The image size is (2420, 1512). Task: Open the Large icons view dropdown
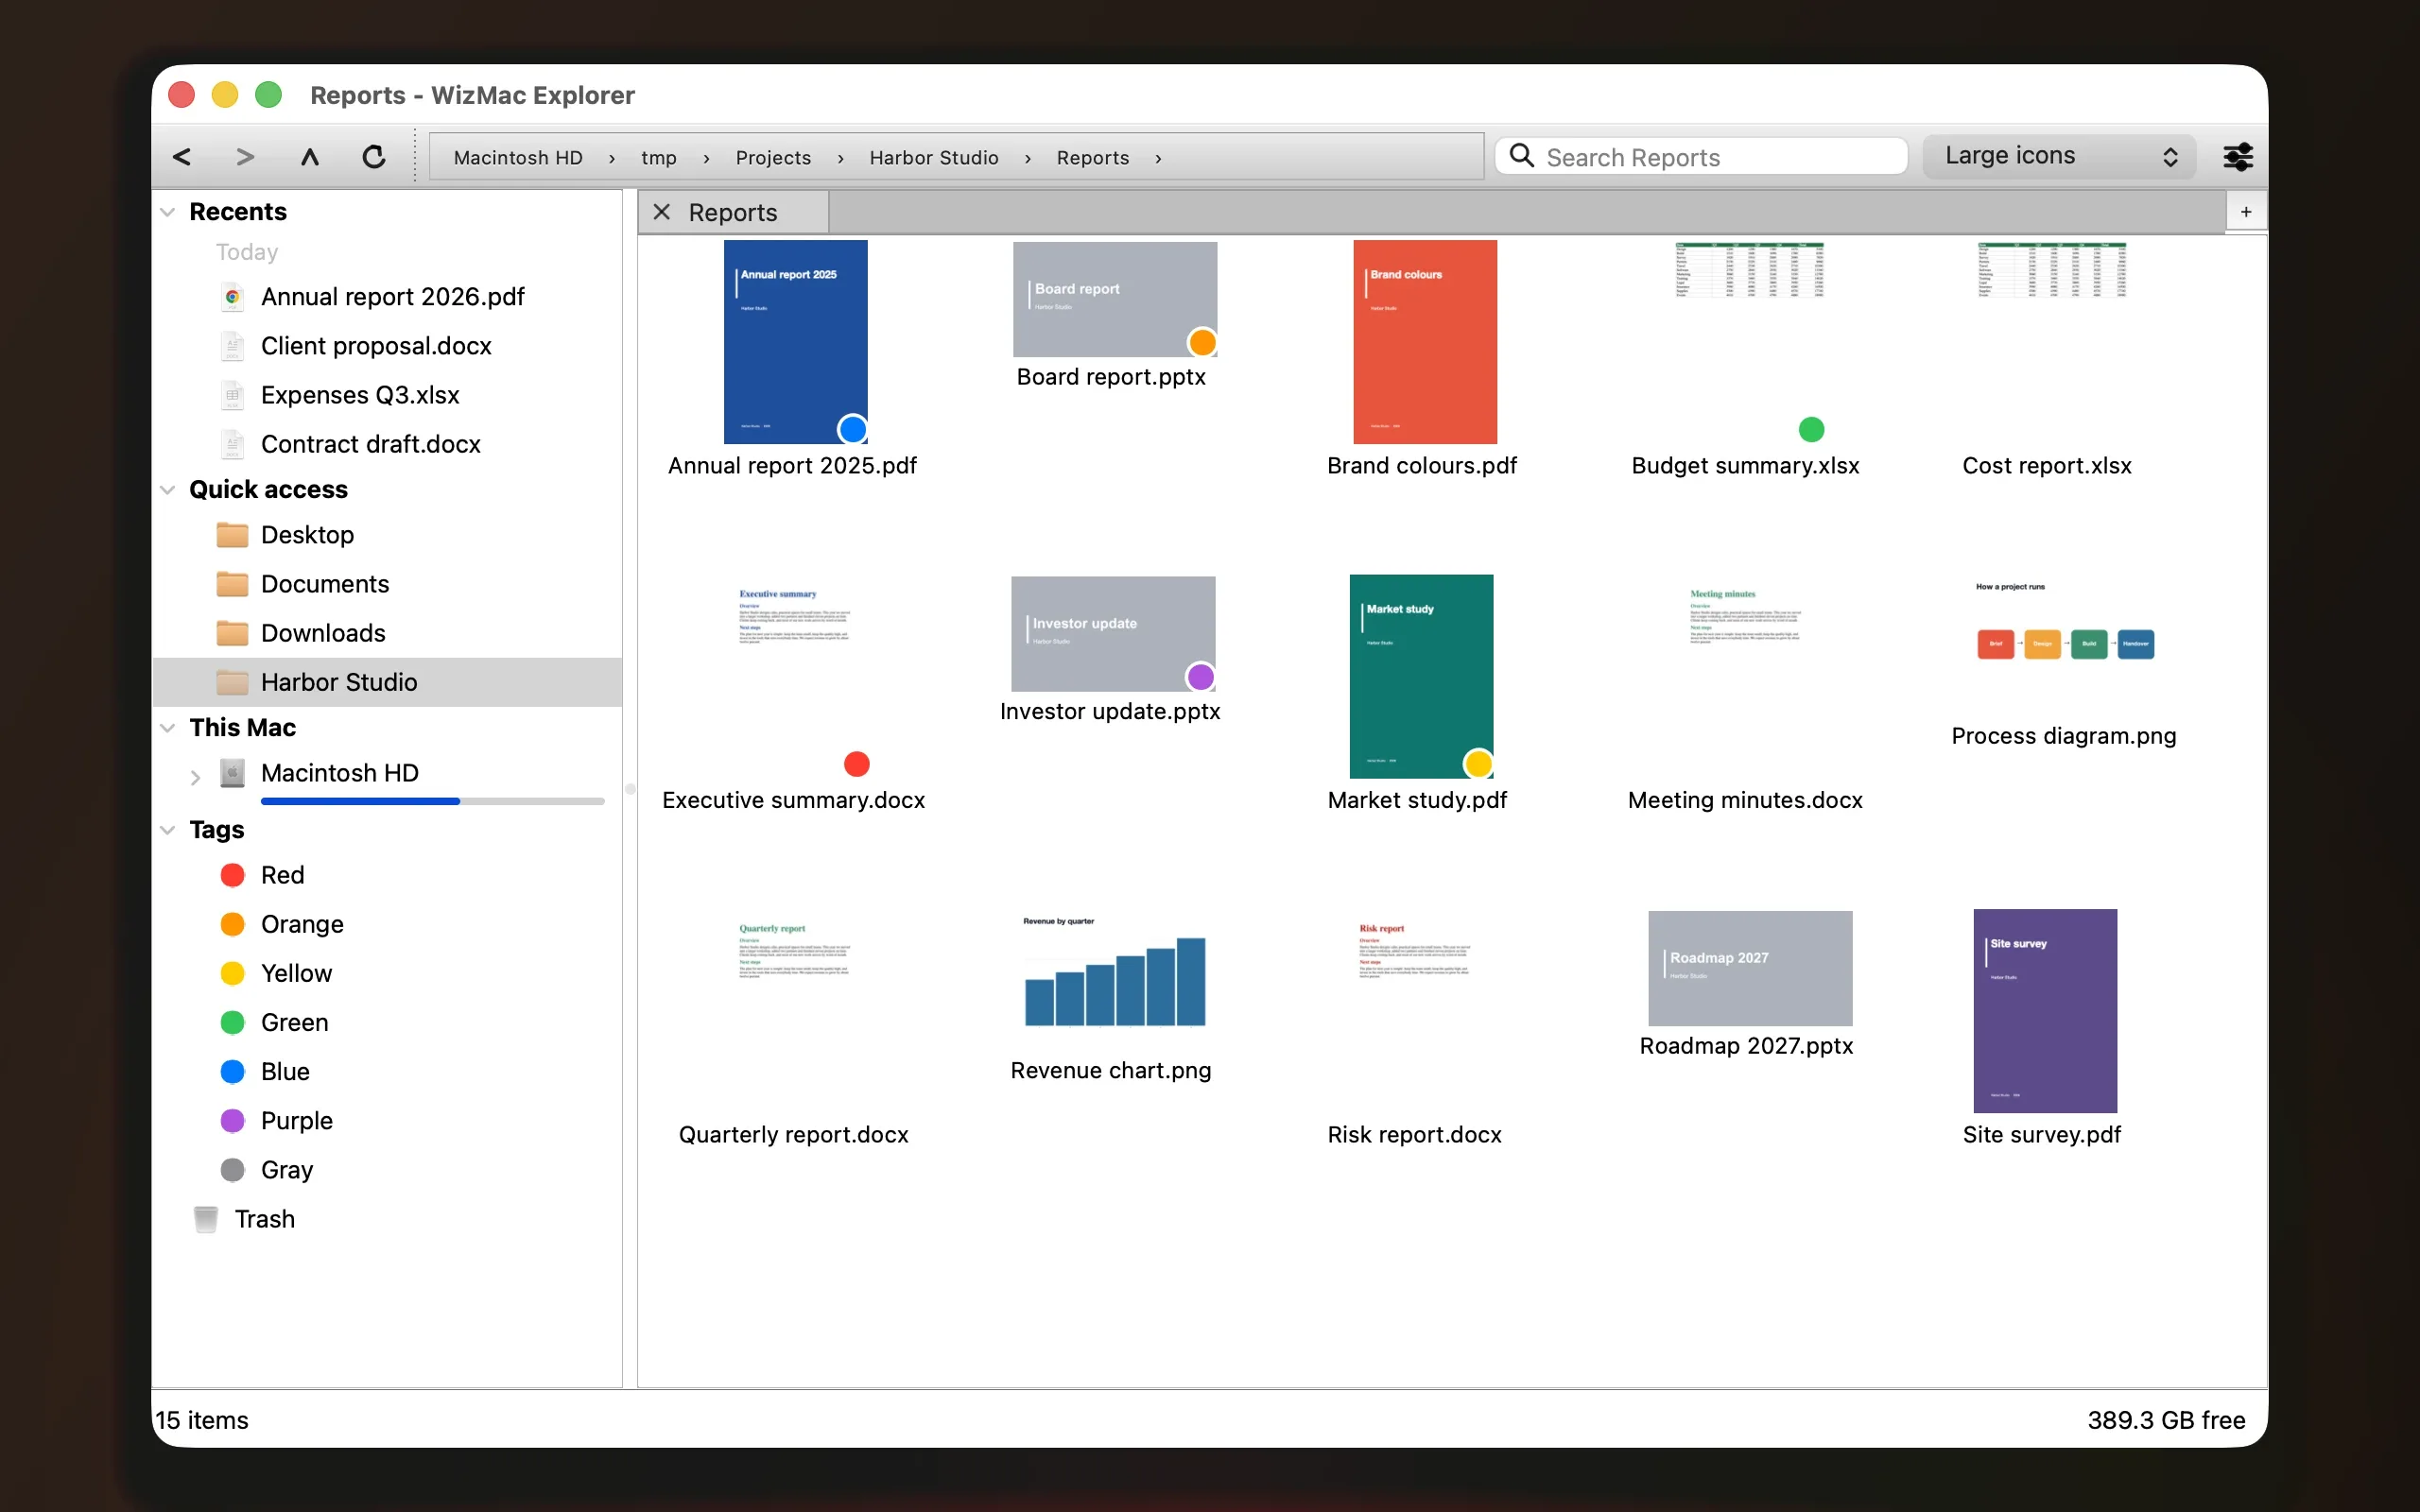pos(2059,157)
